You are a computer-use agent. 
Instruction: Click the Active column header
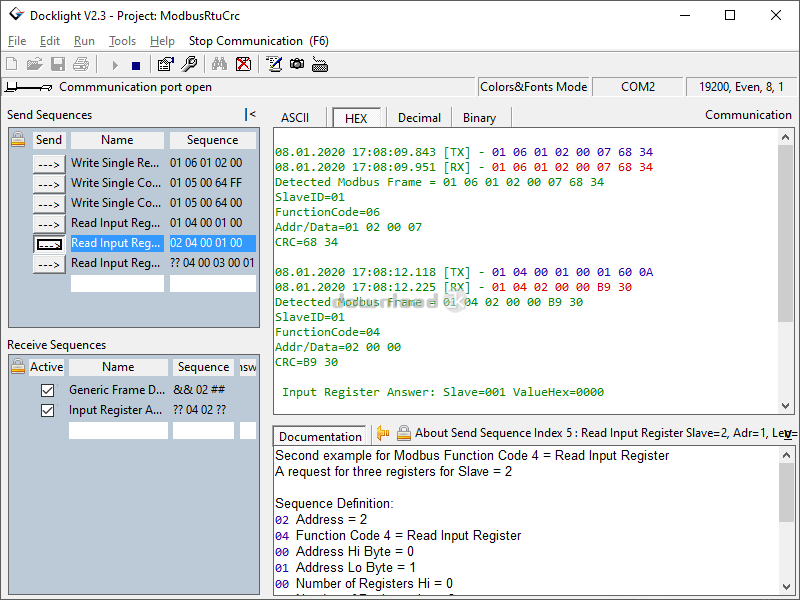point(46,367)
